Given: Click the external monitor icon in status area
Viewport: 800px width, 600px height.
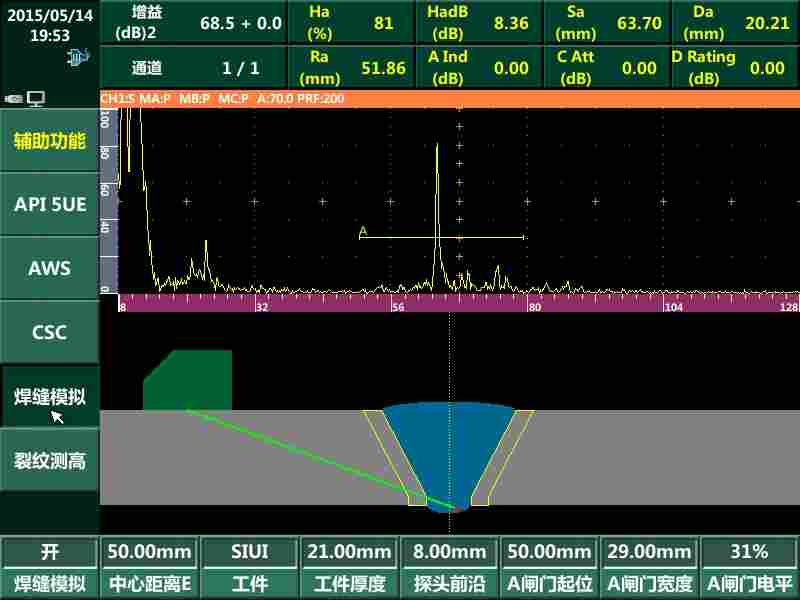Looking at the screenshot, I should point(35,97).
